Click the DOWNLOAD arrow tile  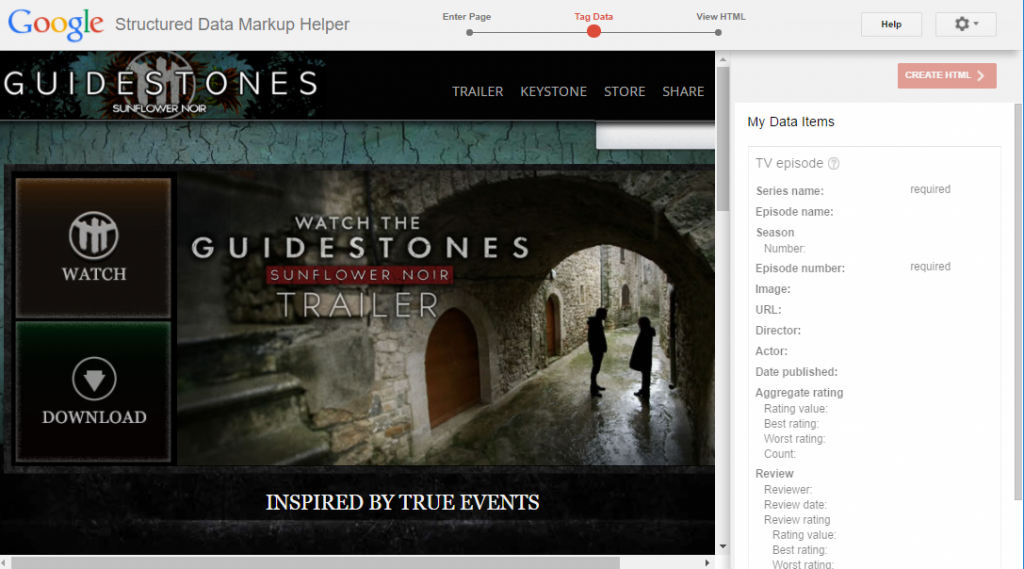(93, 391)
